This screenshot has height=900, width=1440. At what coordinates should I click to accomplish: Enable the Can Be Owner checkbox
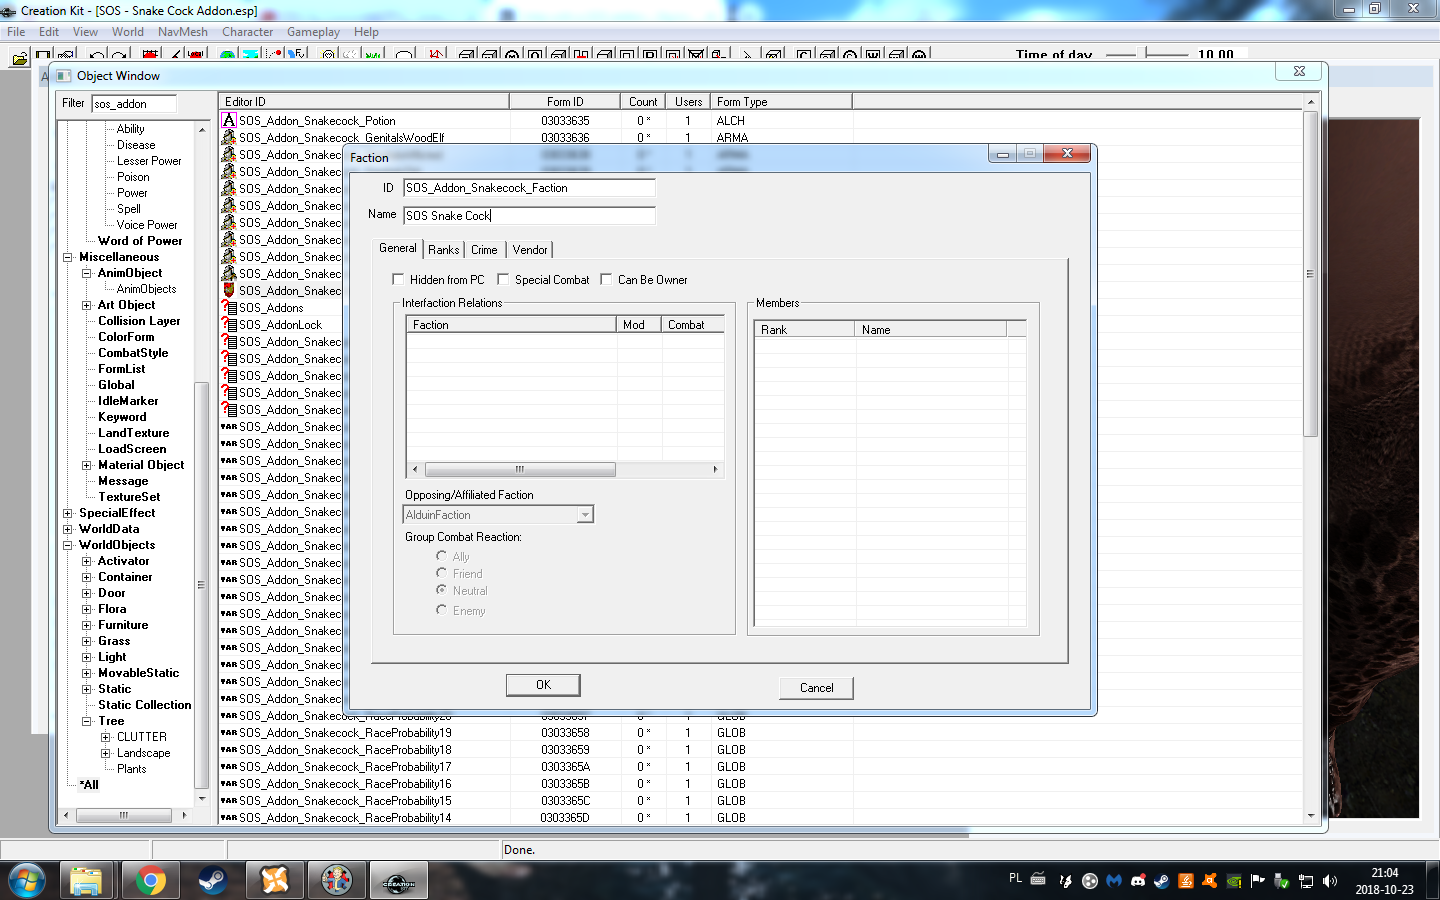point(607,279)
